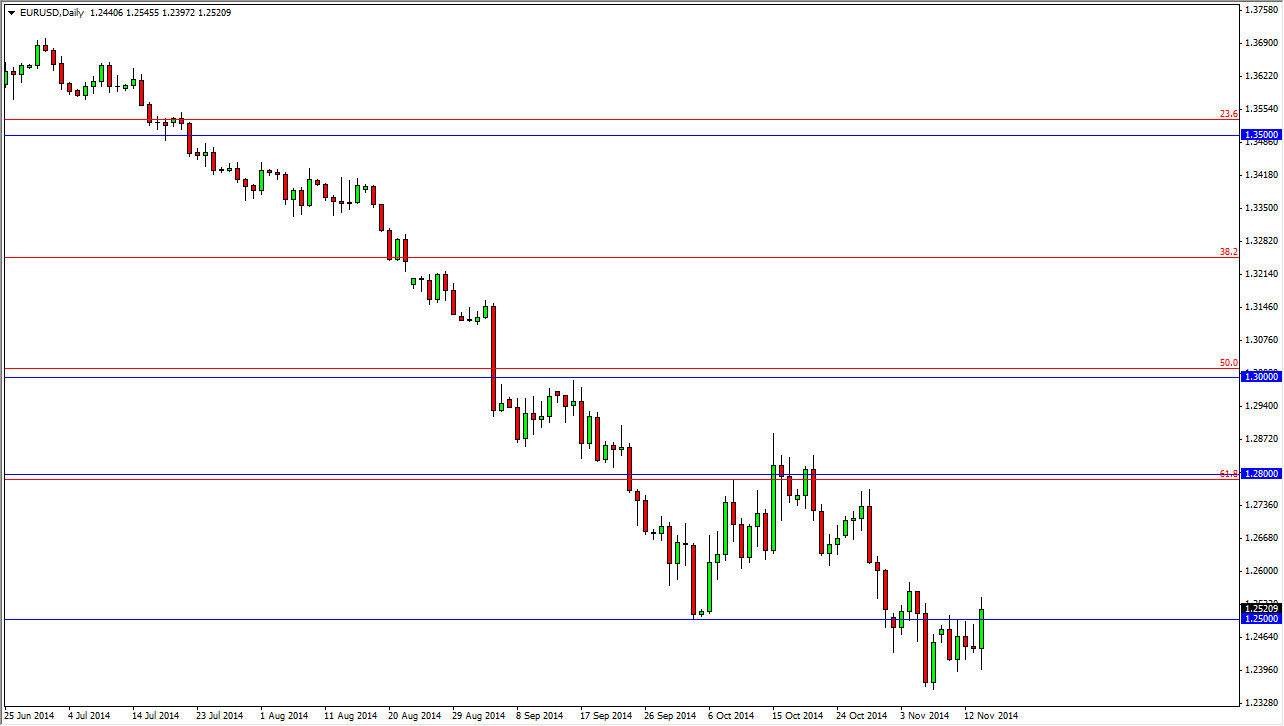This screenshot has height=726, width=1284.
Task: Select the current price label 1.25209
Action: point(1259,608)
